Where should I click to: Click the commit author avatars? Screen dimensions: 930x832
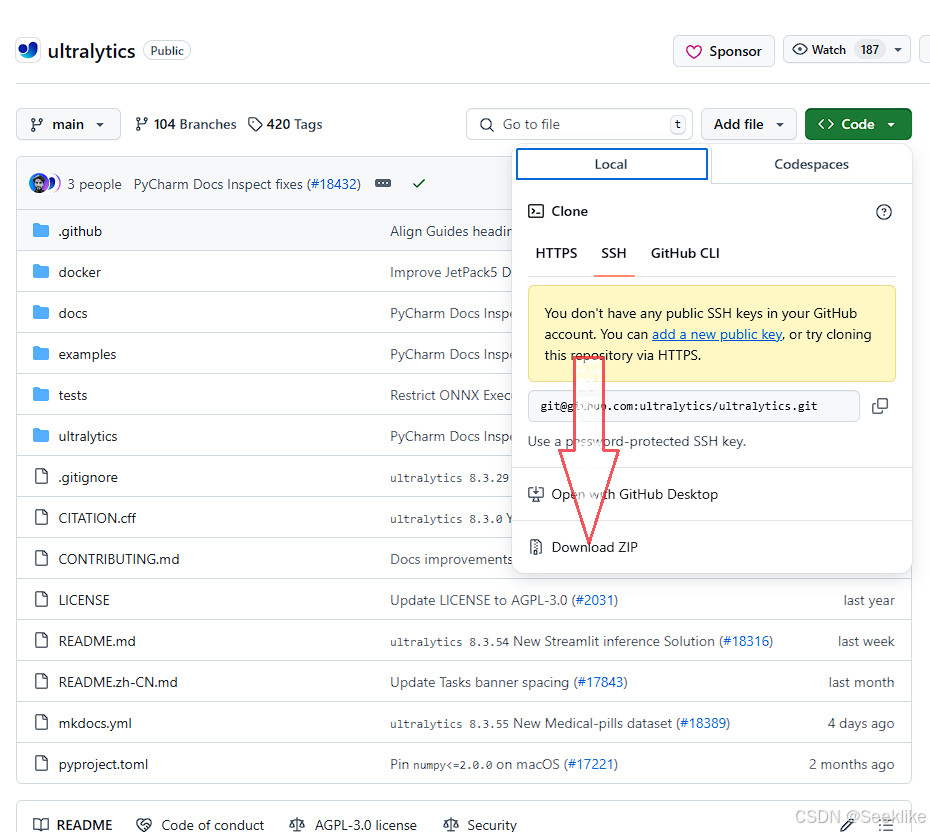click(x=44, y=183)
